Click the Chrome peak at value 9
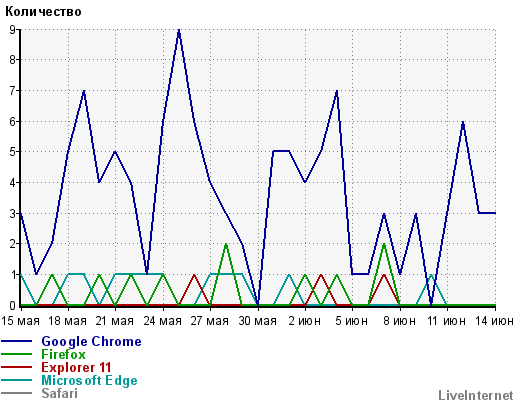Viewport: 520px width, 405px height. tap(179, 31)
